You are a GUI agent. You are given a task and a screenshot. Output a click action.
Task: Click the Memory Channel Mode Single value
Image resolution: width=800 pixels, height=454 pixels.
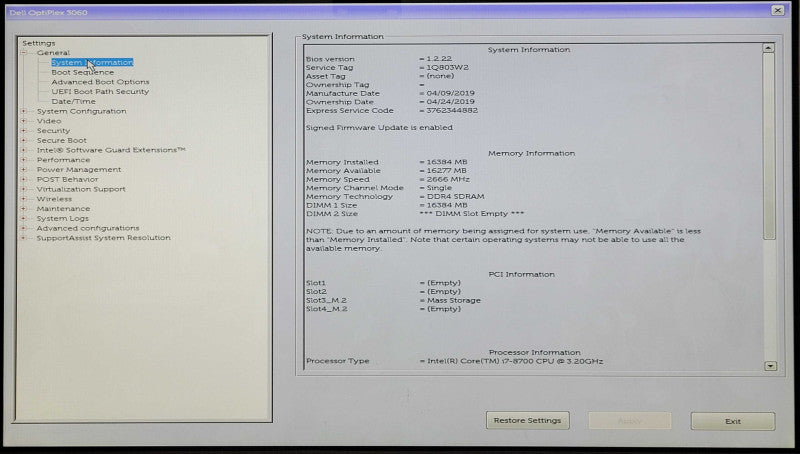click(x=439, y=188)
